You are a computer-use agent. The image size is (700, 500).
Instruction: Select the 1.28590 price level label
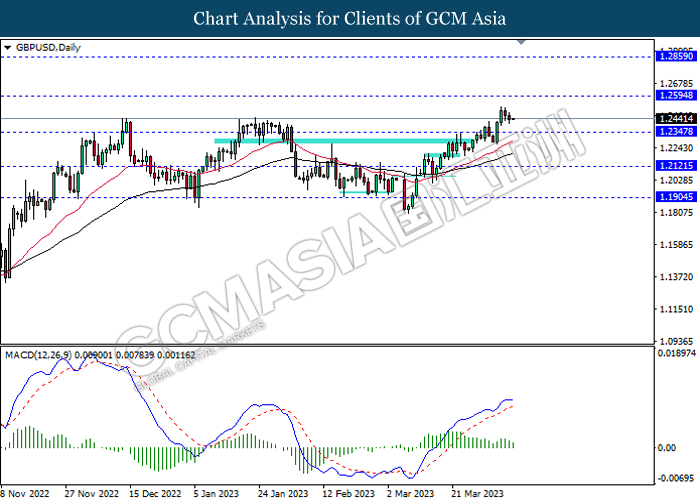676,56
